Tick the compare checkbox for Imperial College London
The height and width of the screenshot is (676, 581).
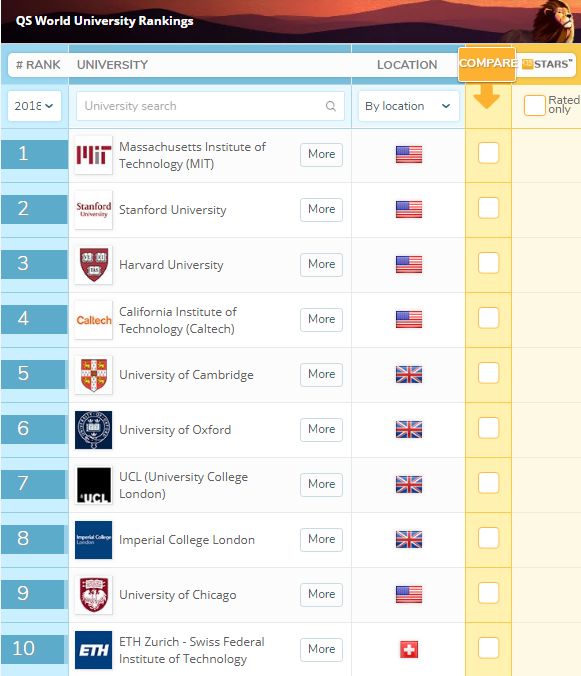click(488, 538)
